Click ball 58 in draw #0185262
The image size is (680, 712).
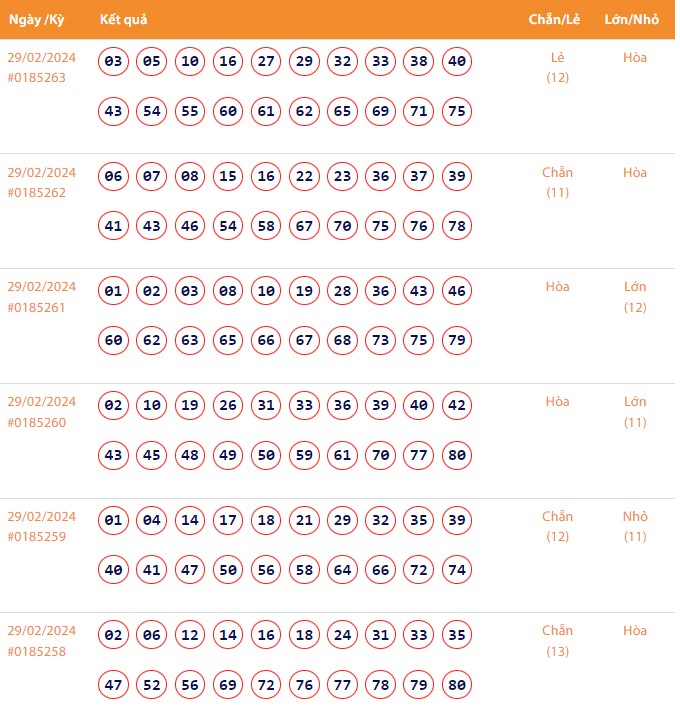click(x=266, y=226)
